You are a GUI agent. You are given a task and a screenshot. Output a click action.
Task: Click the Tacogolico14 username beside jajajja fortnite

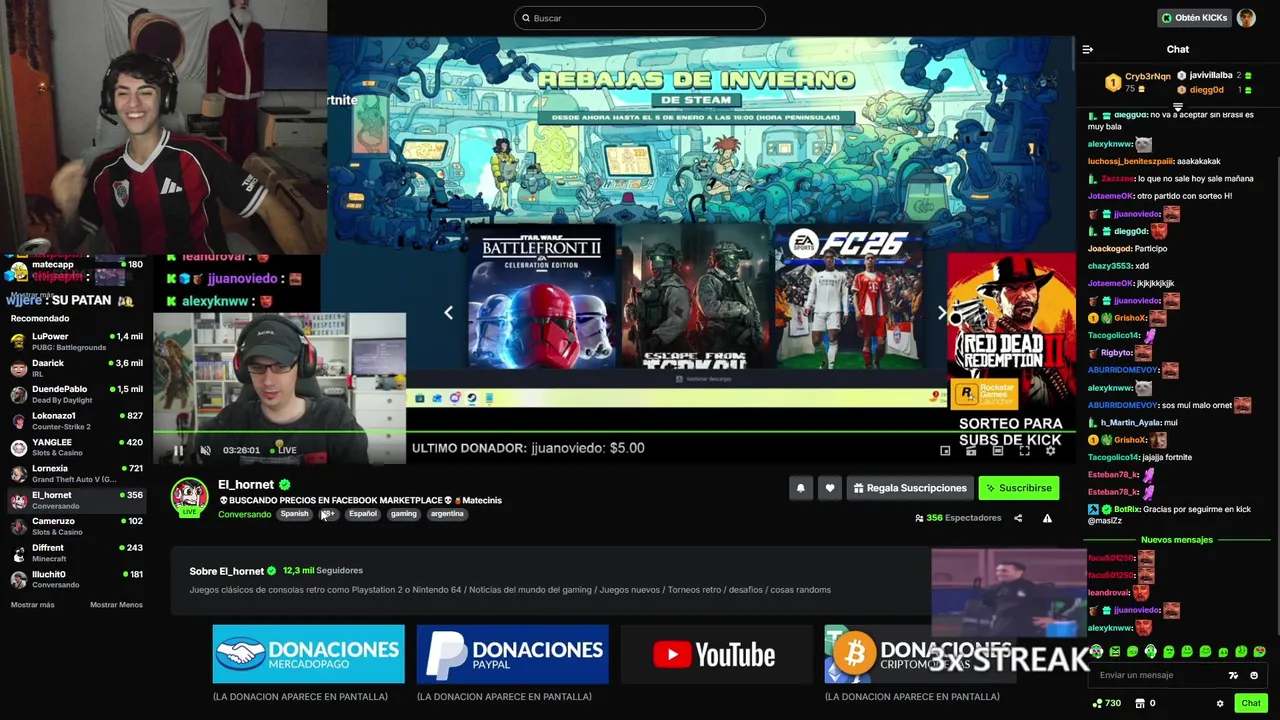point(1114,457)
